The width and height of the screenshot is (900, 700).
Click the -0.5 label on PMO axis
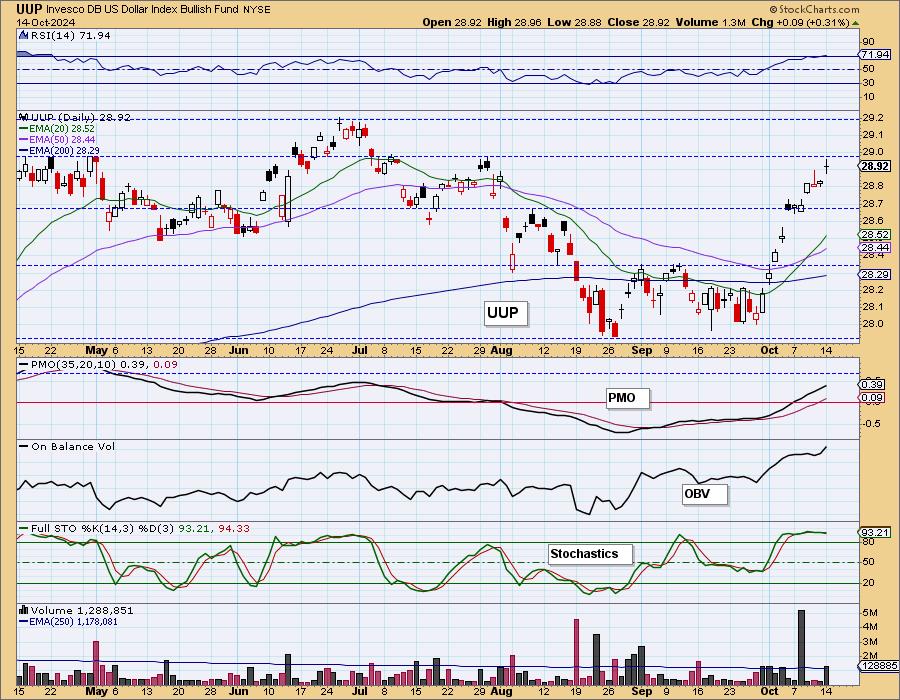(x=872, y=423)
